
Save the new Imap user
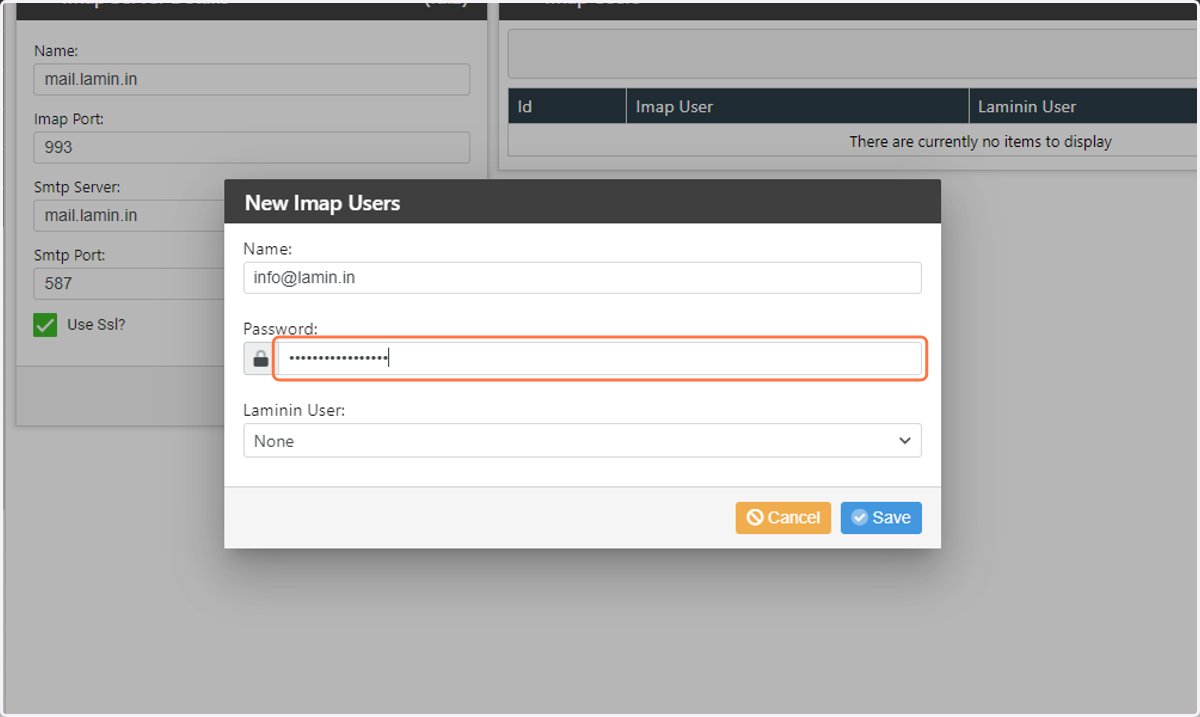[x=881, y=517]
